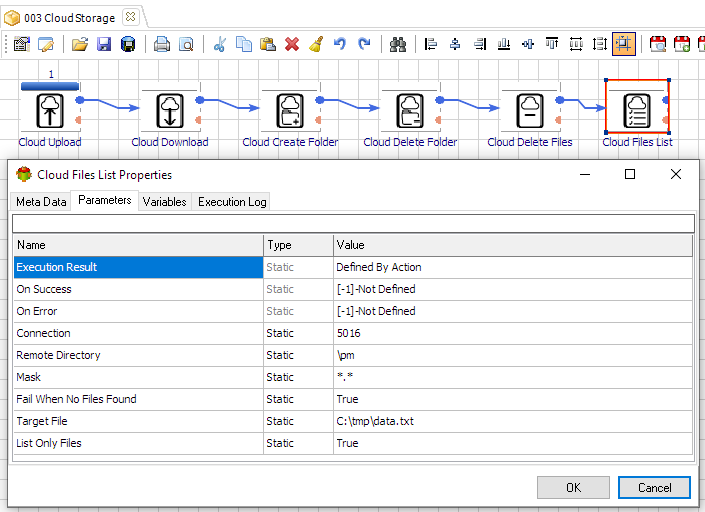Maximize the Cloud Files List Properties dialog
Screen dimensions: 705x512
[630, 174]
